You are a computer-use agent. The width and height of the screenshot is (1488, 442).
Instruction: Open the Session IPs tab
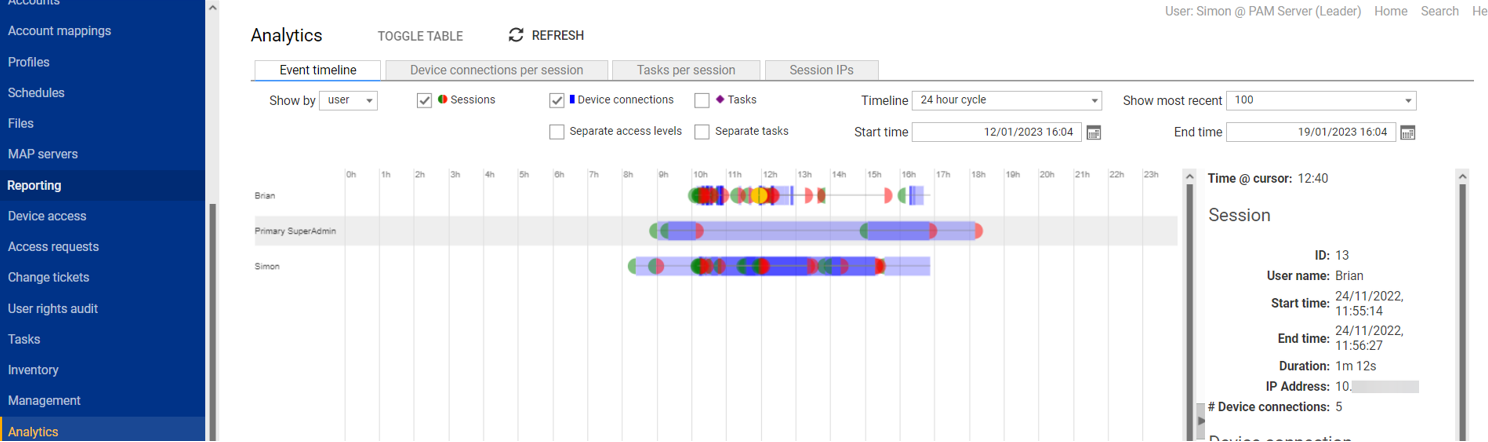[821, 70]
